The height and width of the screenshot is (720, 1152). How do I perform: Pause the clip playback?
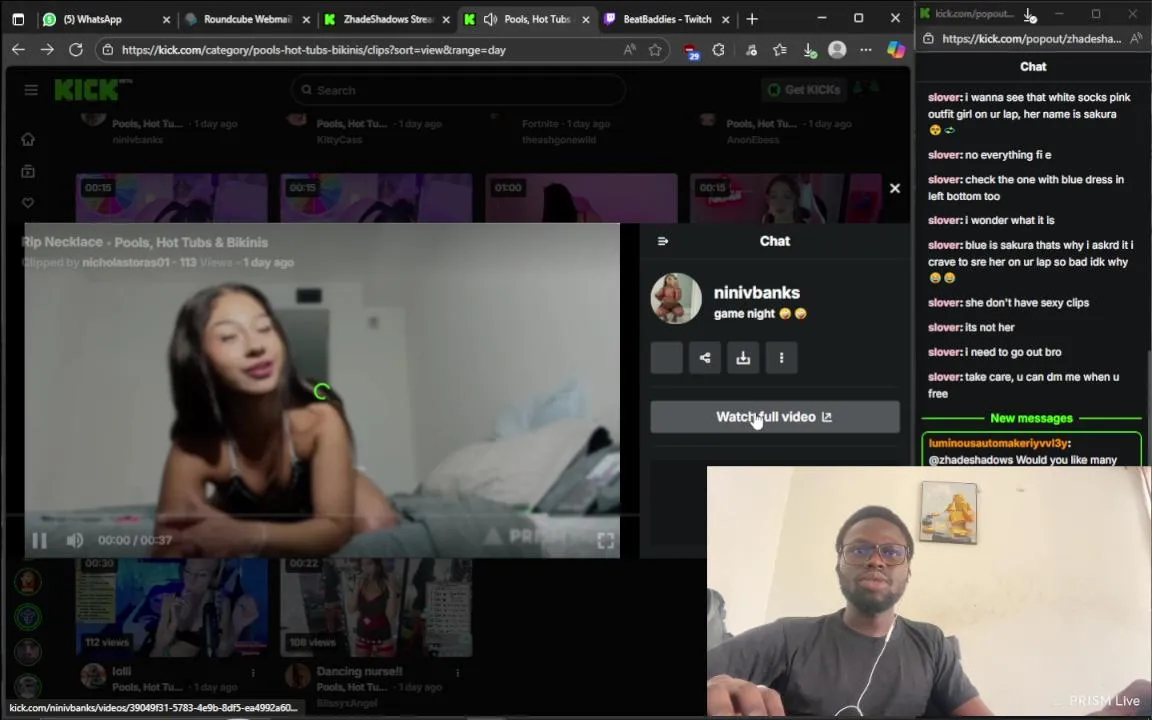click(x=40, y=541)
